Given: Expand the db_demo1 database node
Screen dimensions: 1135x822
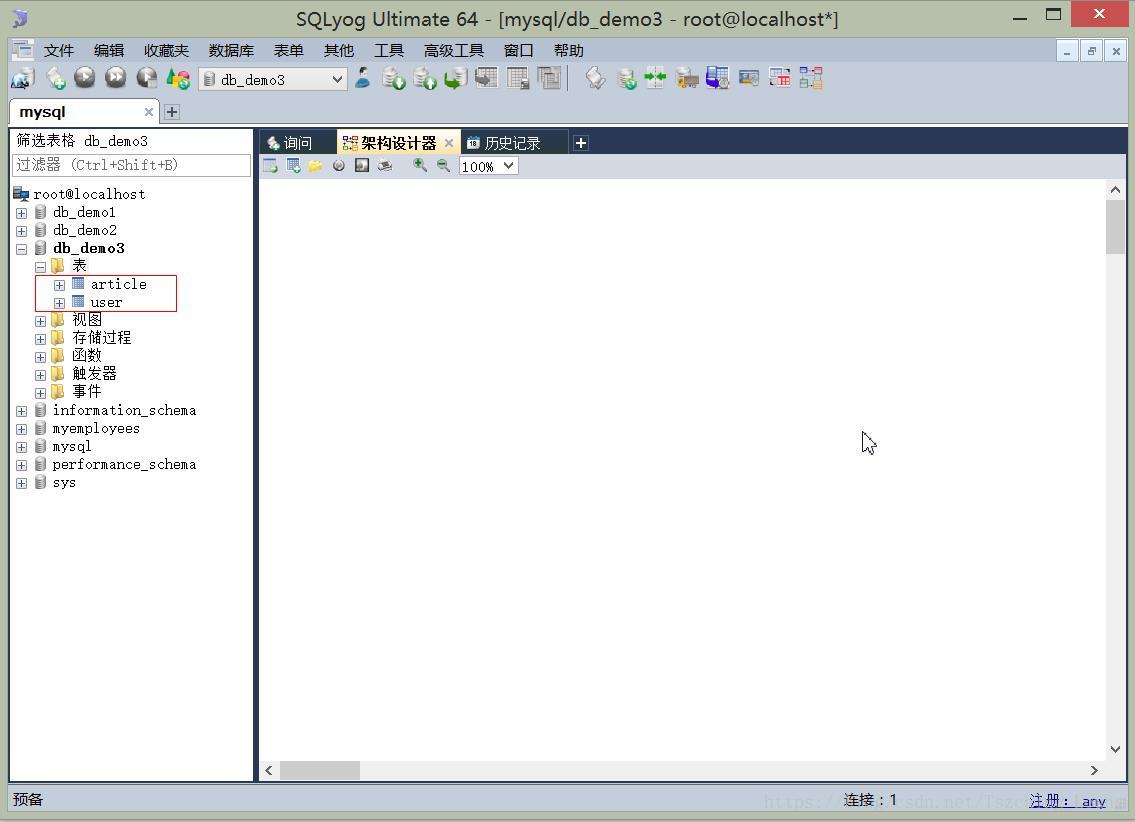Looking at the screenshot, I should 22,213.
